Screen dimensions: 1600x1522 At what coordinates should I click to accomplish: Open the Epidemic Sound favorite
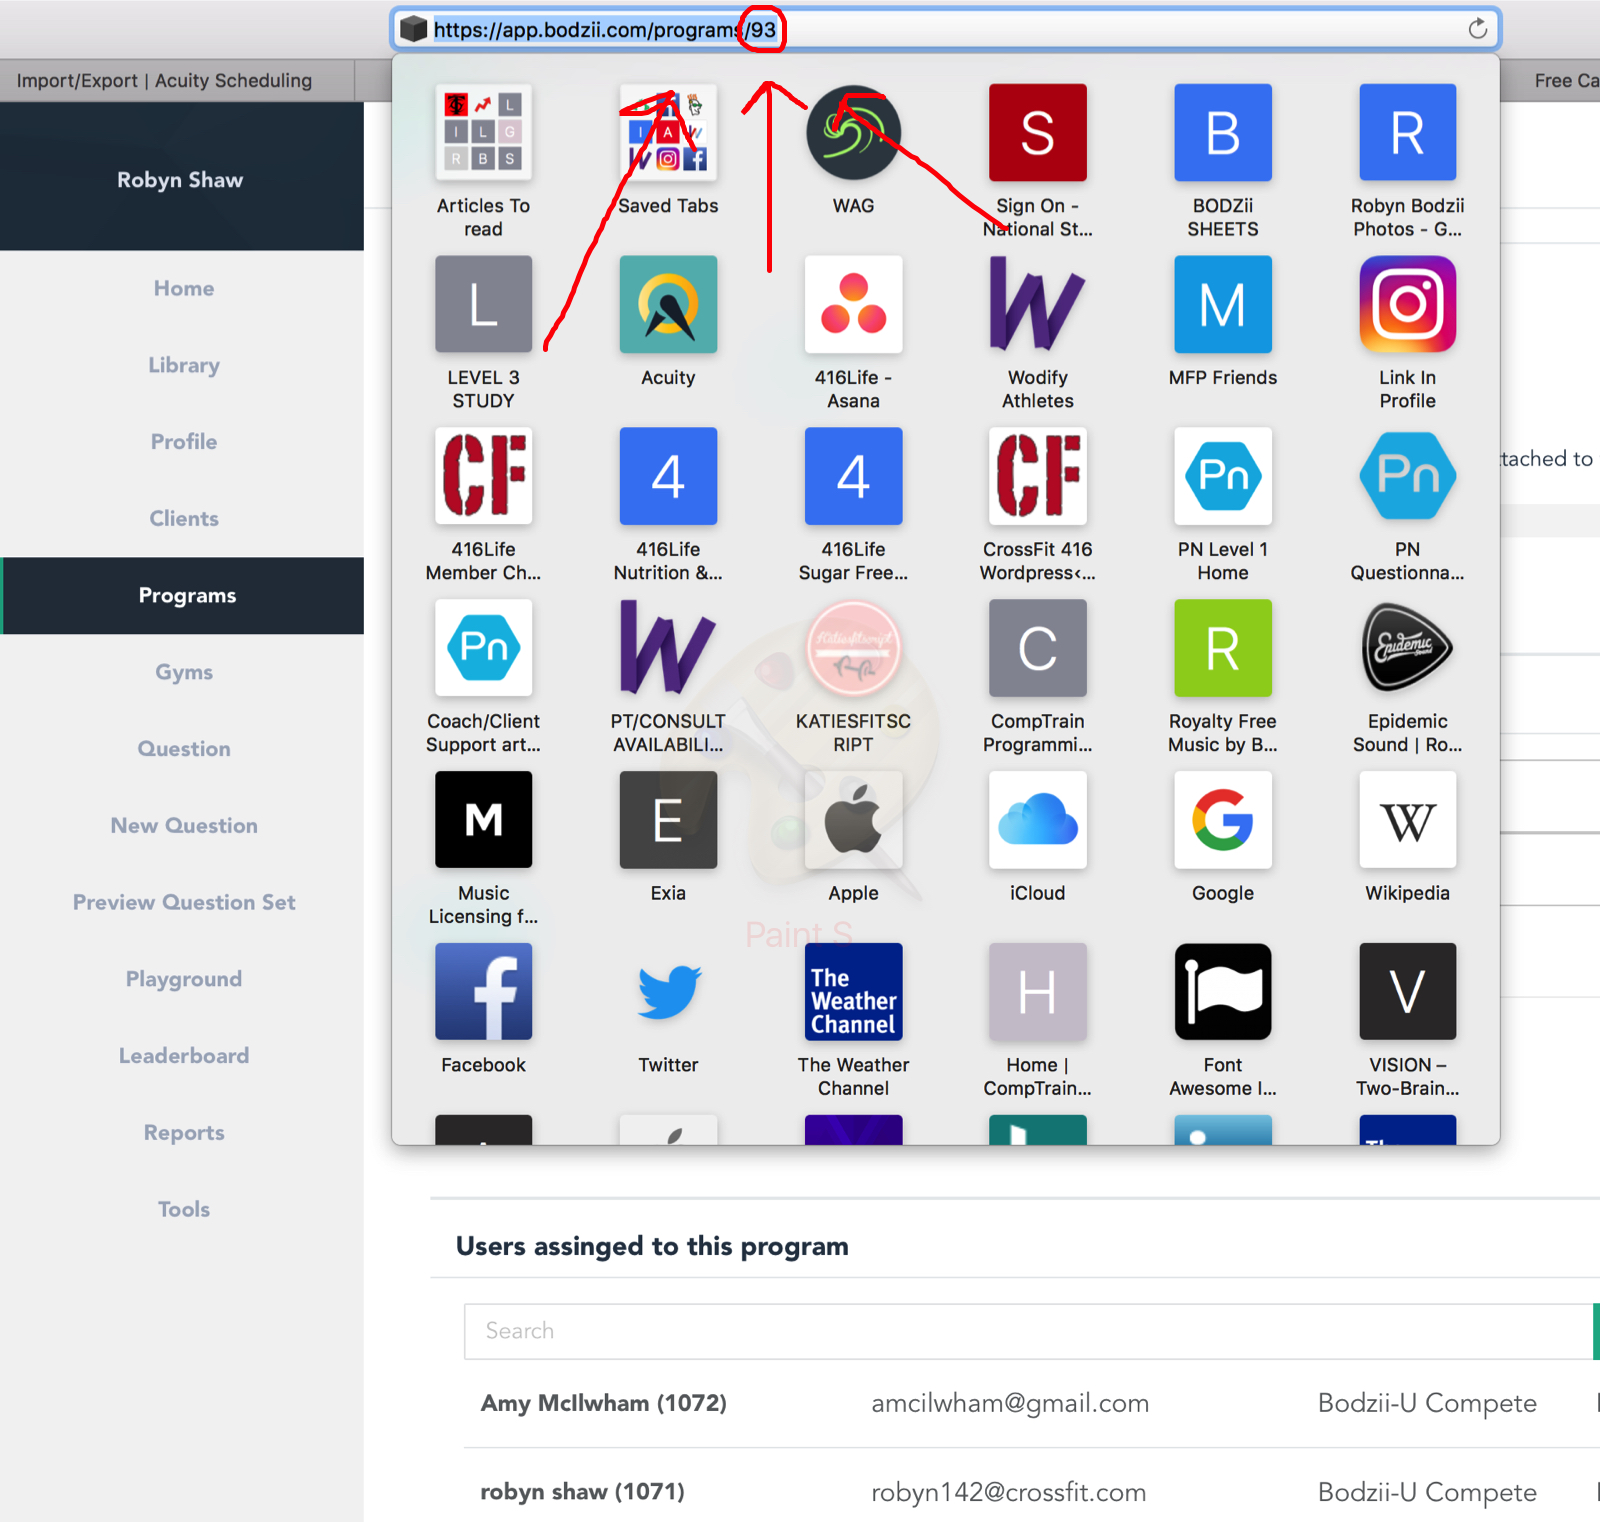[x=1407, y=648]
